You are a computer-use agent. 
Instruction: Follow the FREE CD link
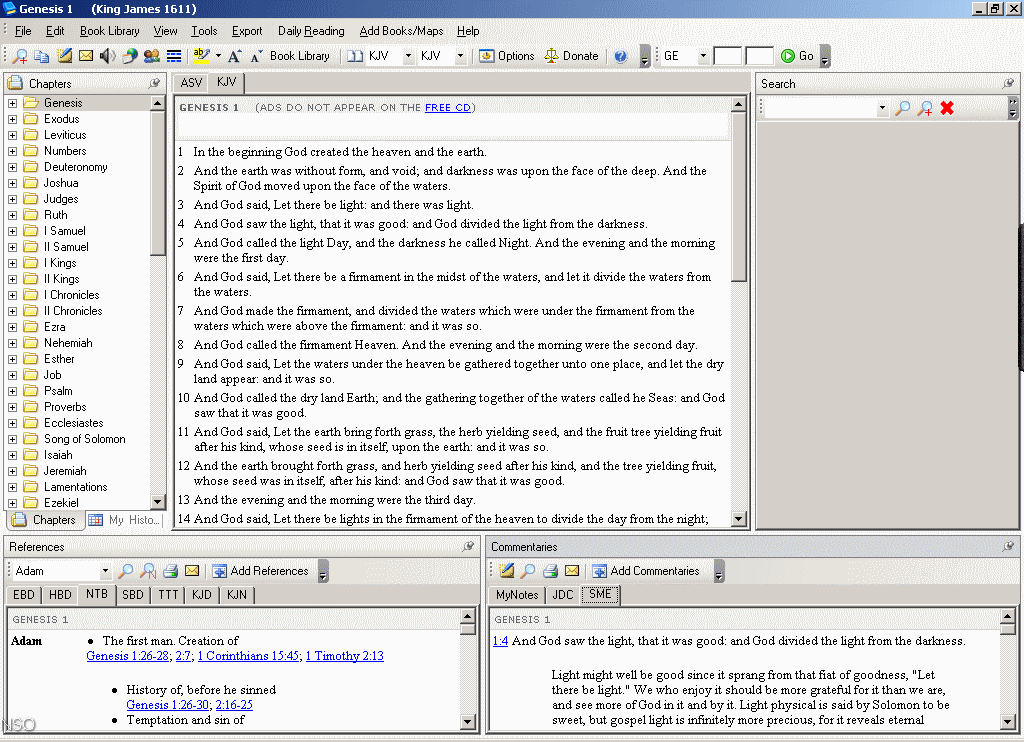pyautogui.click(x=447, y=108)
